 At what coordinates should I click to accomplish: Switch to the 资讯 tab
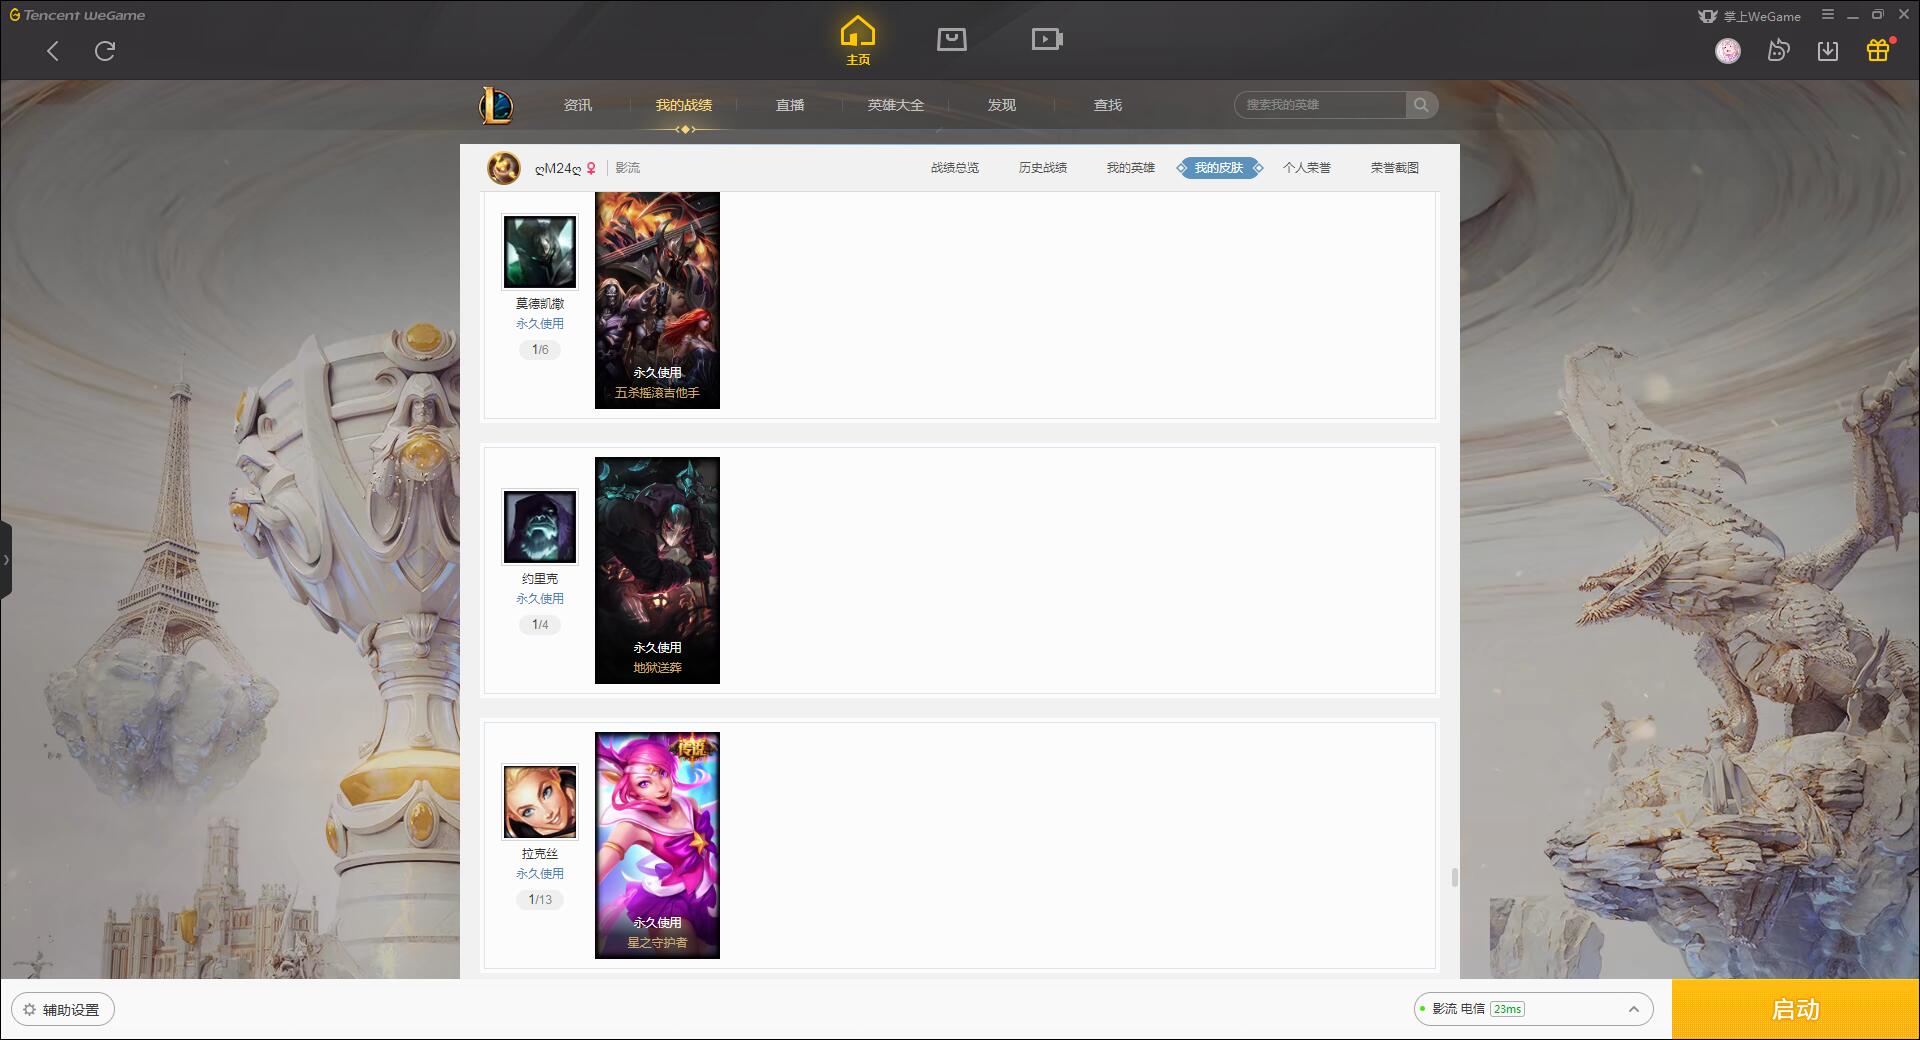click(578, 105)
